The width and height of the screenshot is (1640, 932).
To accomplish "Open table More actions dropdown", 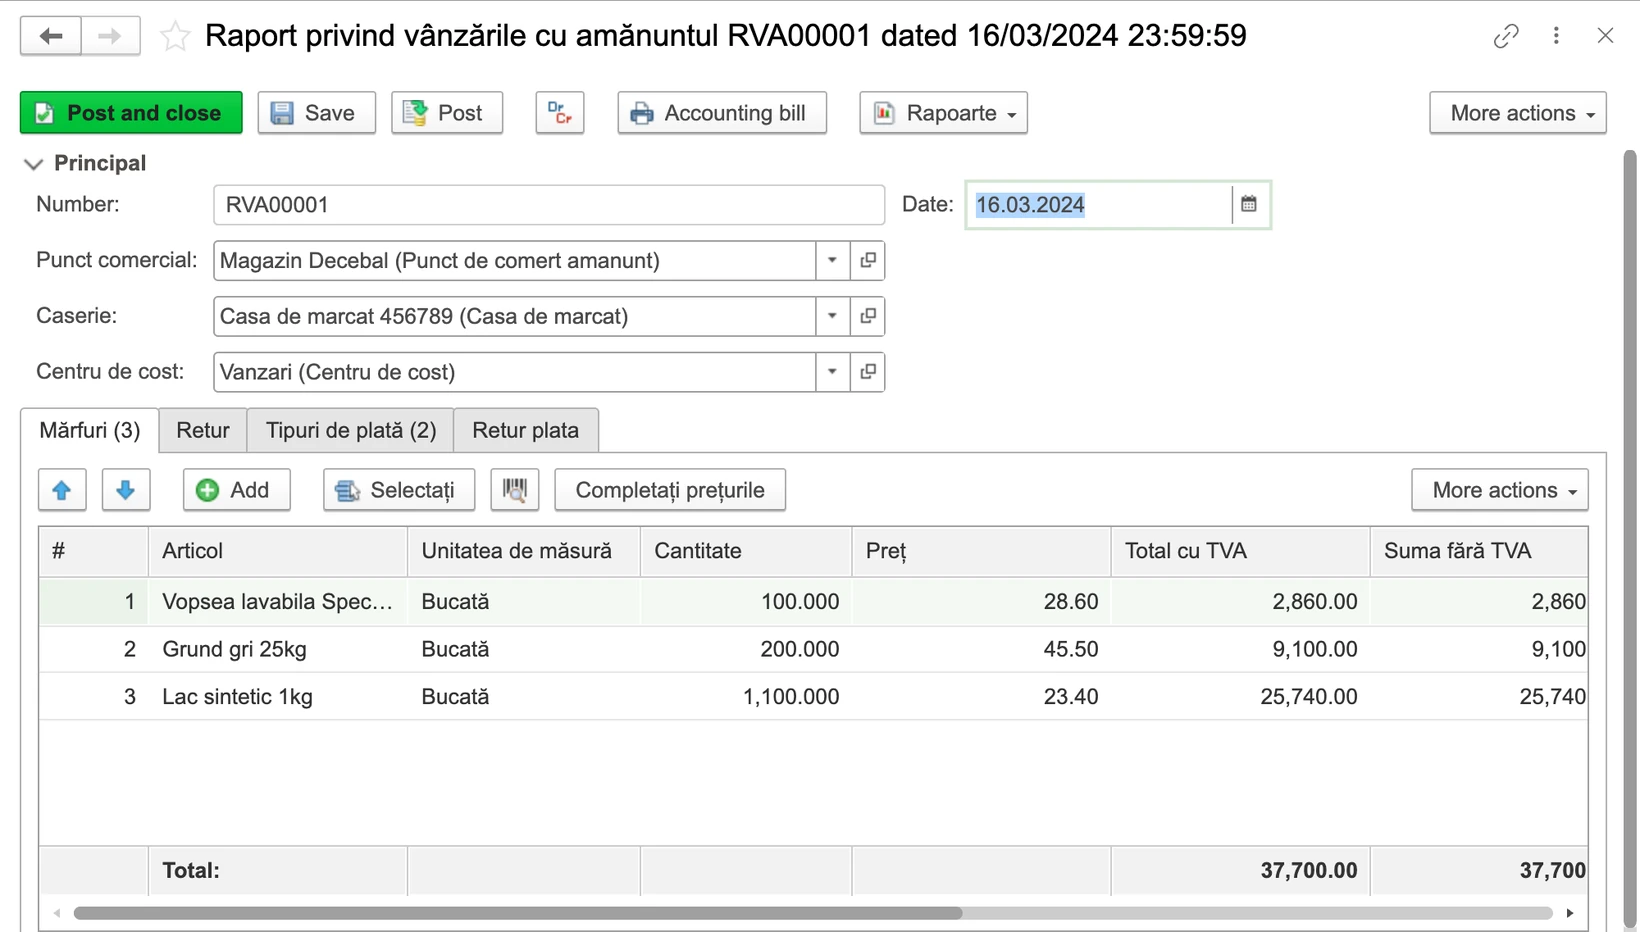I will pyautogui.click(x=1500, y=490).
